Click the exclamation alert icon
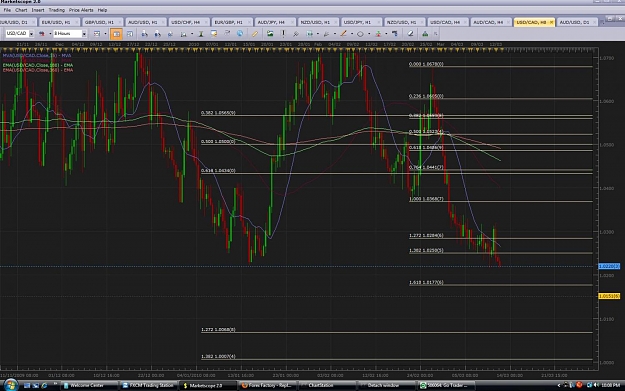The width and height of the screenshot is (625, 391). tap(283, 33)
